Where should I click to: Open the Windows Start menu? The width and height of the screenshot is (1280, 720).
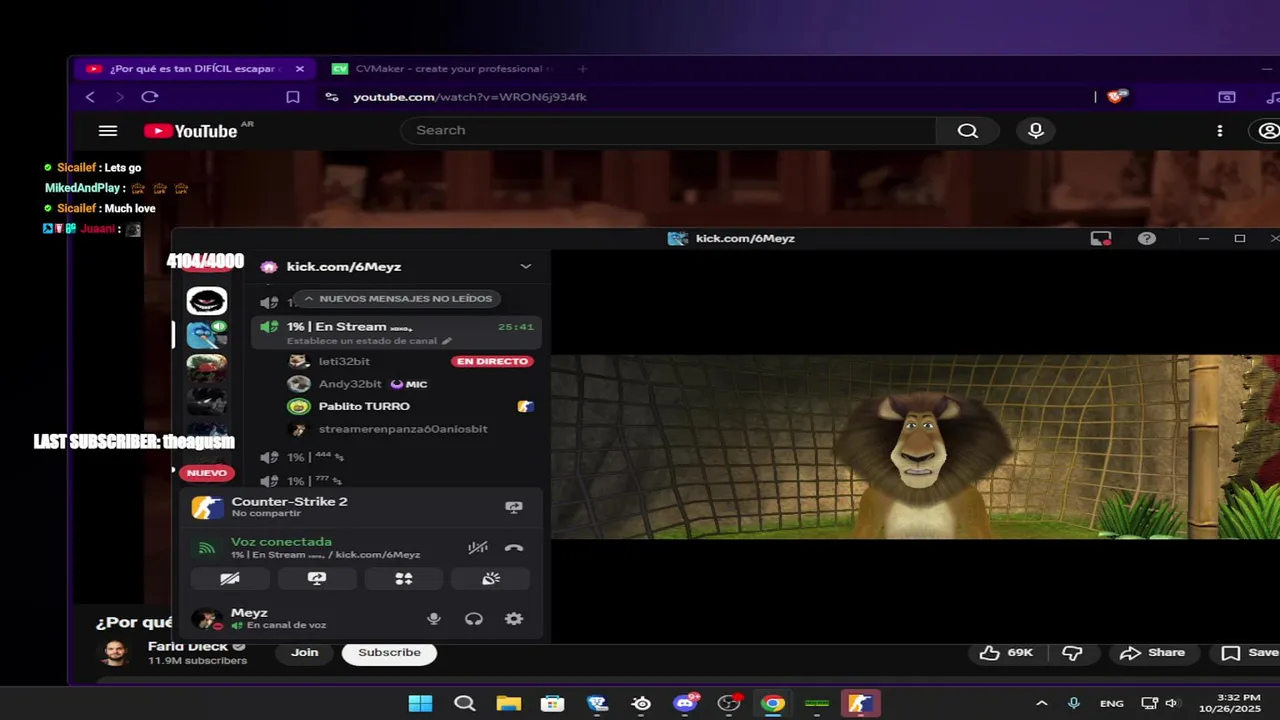(x=421, y=703)
